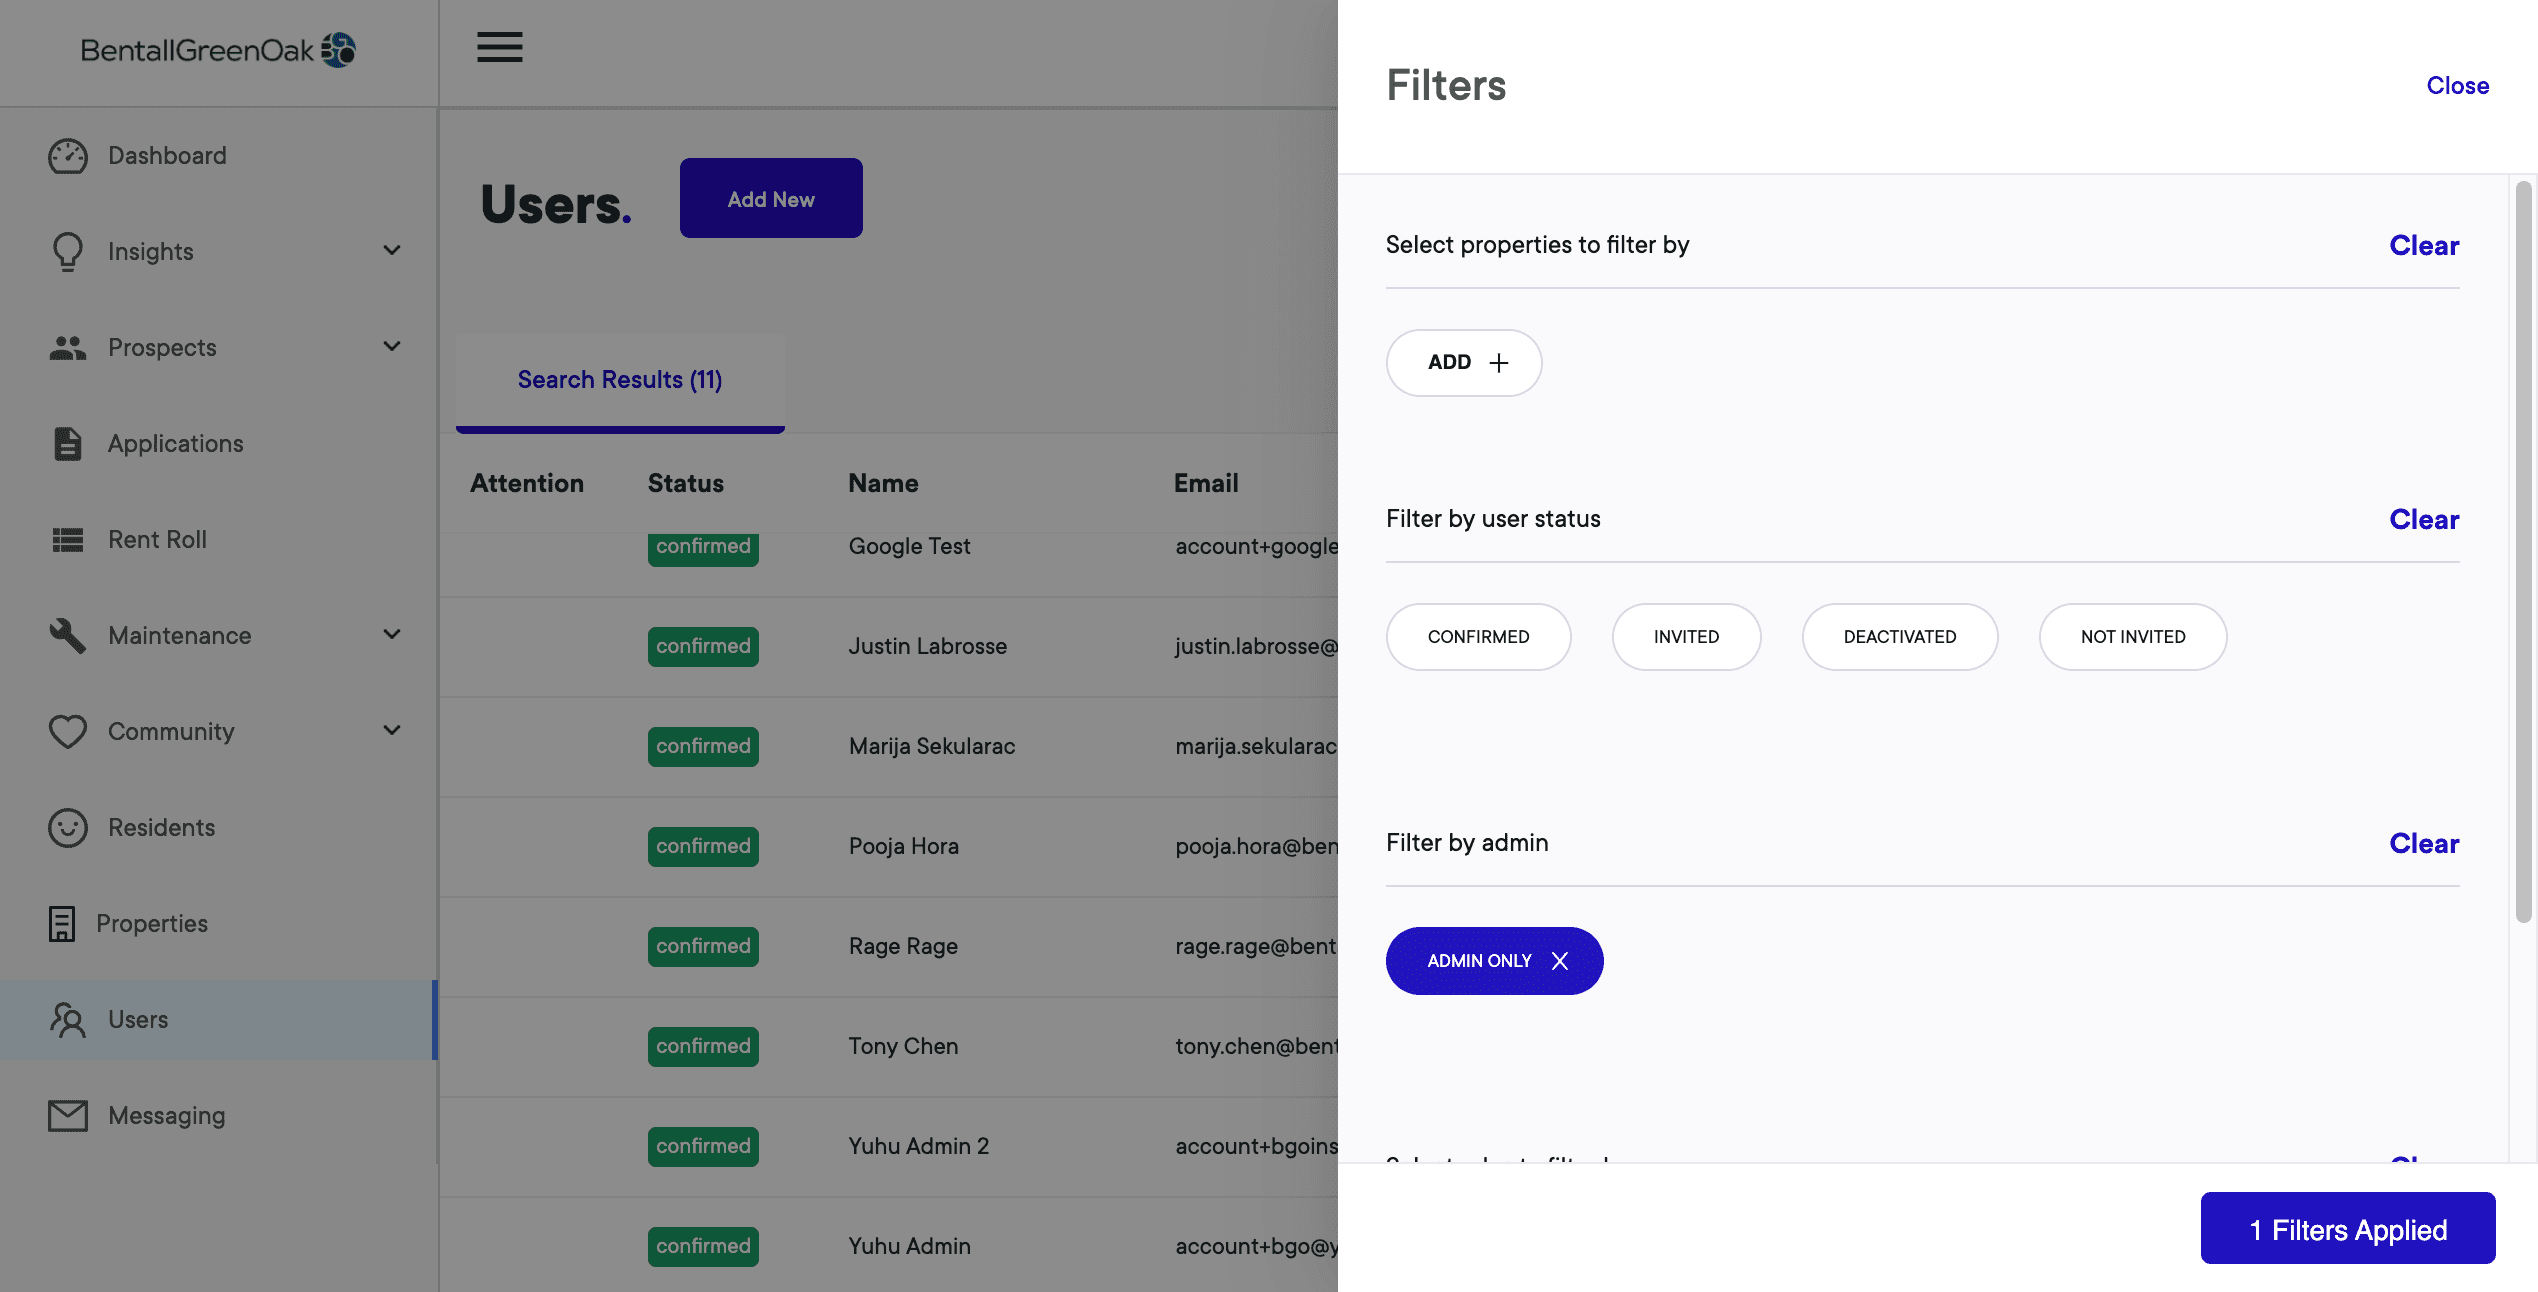The image size is (2538, 1292).
Task: Click the Marija Sekularac name
Action: pos(932,747)
